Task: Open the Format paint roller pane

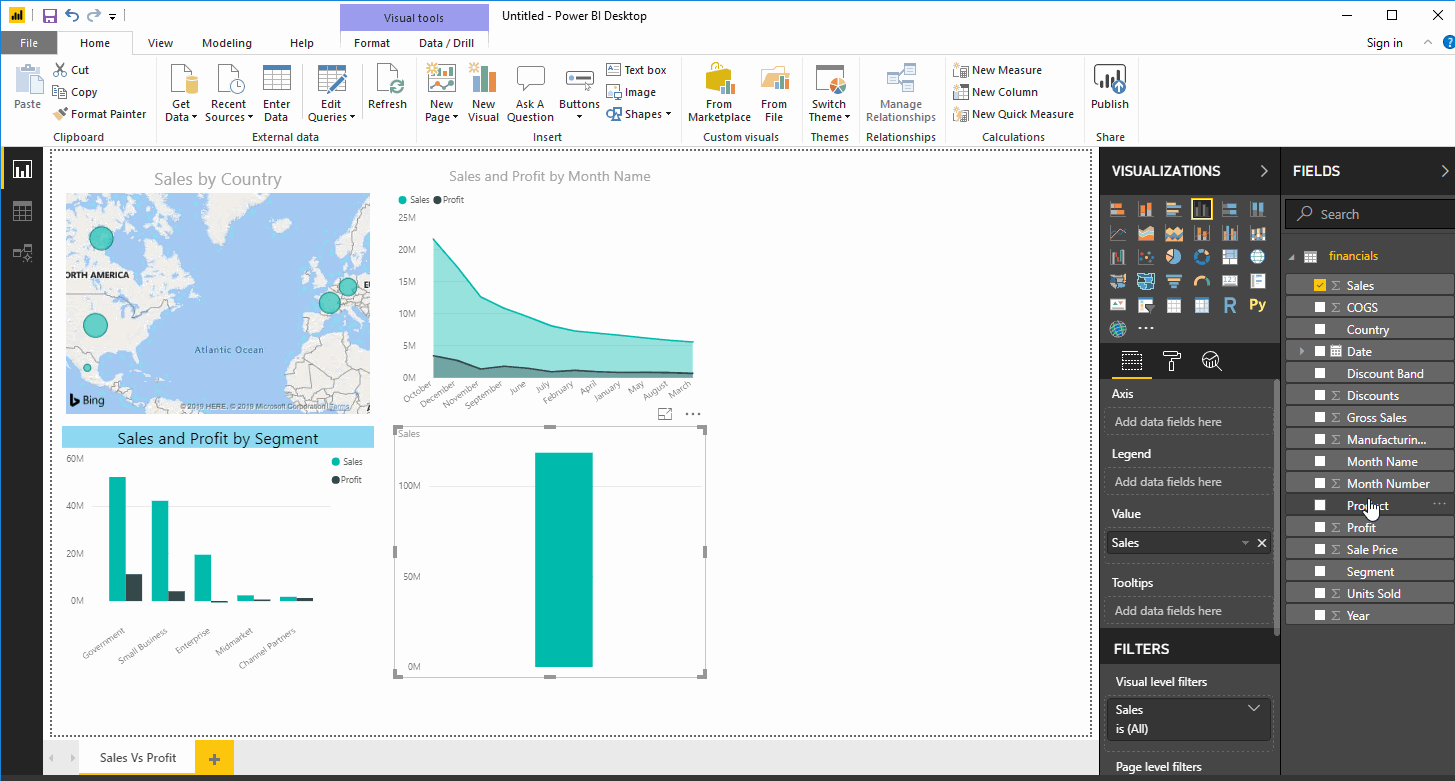Action: pos(1172,361)
